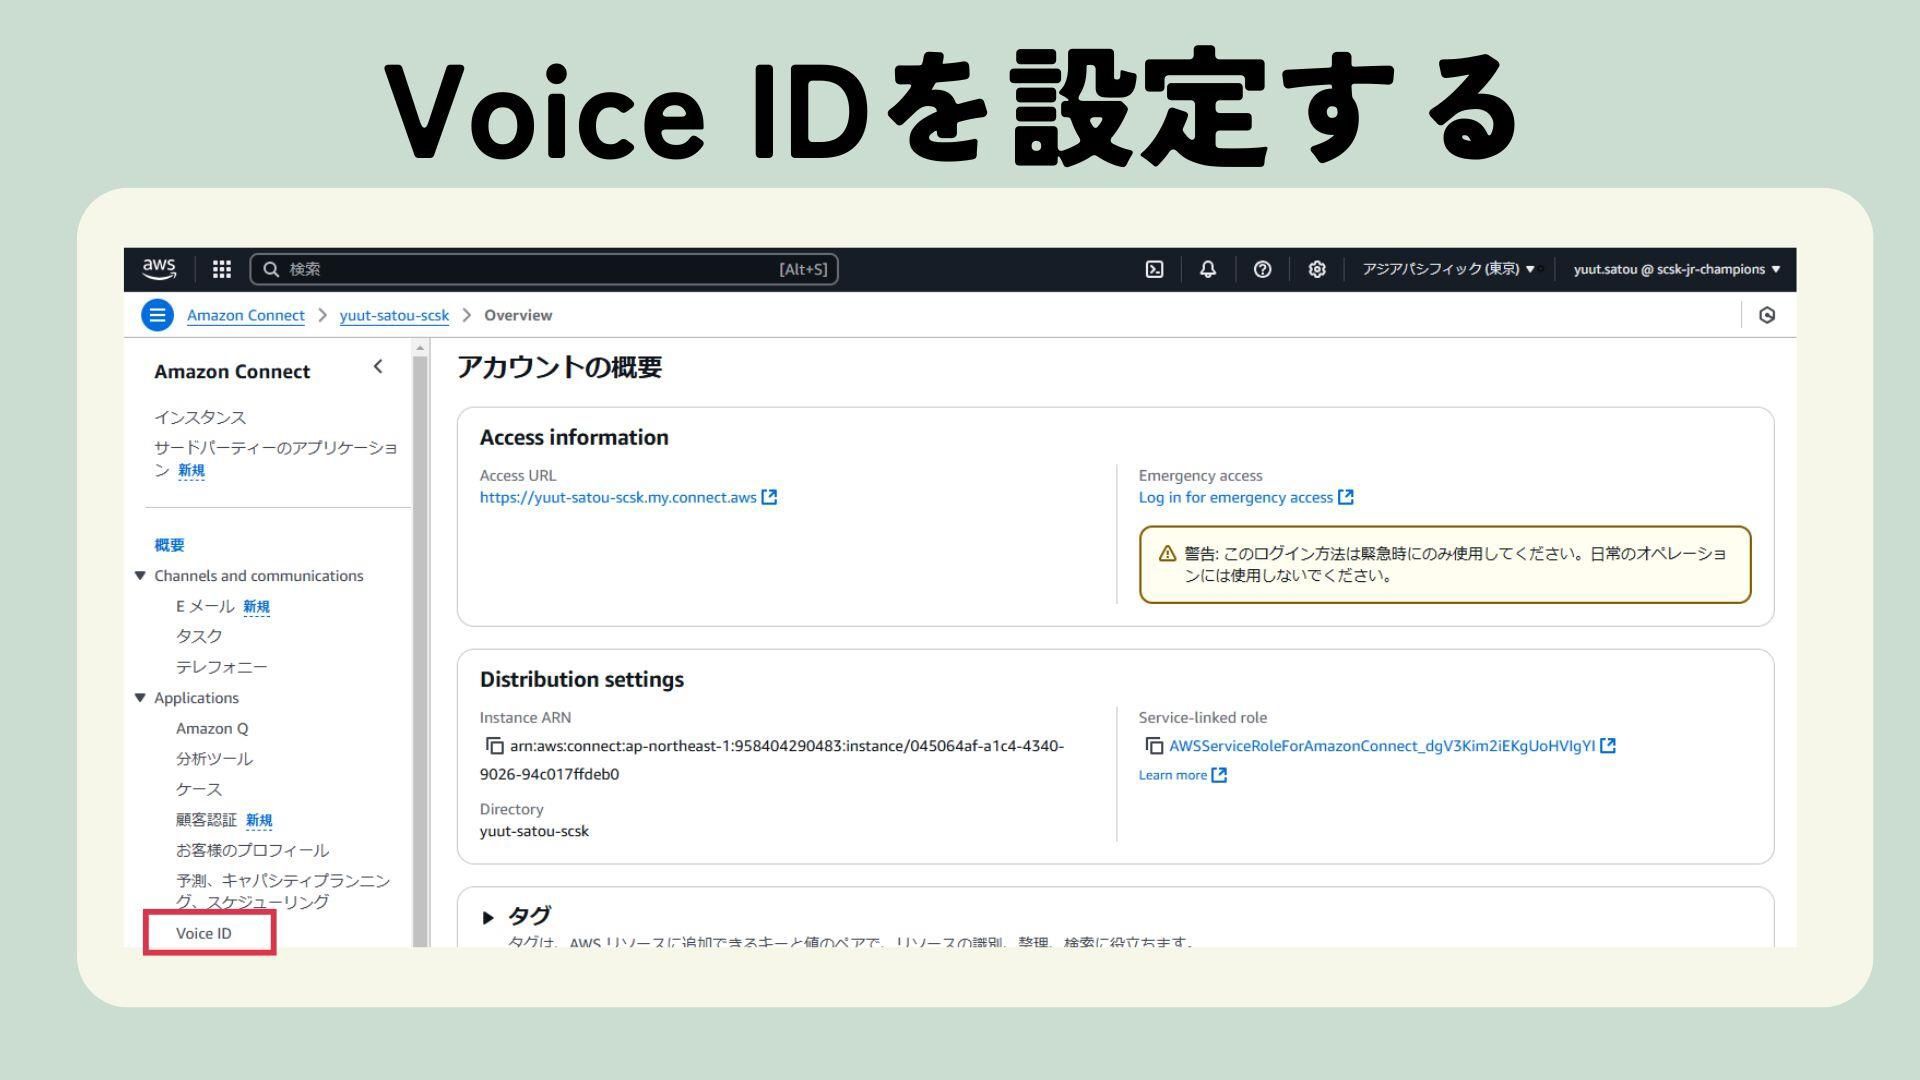Toggle the blue hamburger navigation button
The height and width of the screenshot is (1080, 1920).
pos(157,315)
